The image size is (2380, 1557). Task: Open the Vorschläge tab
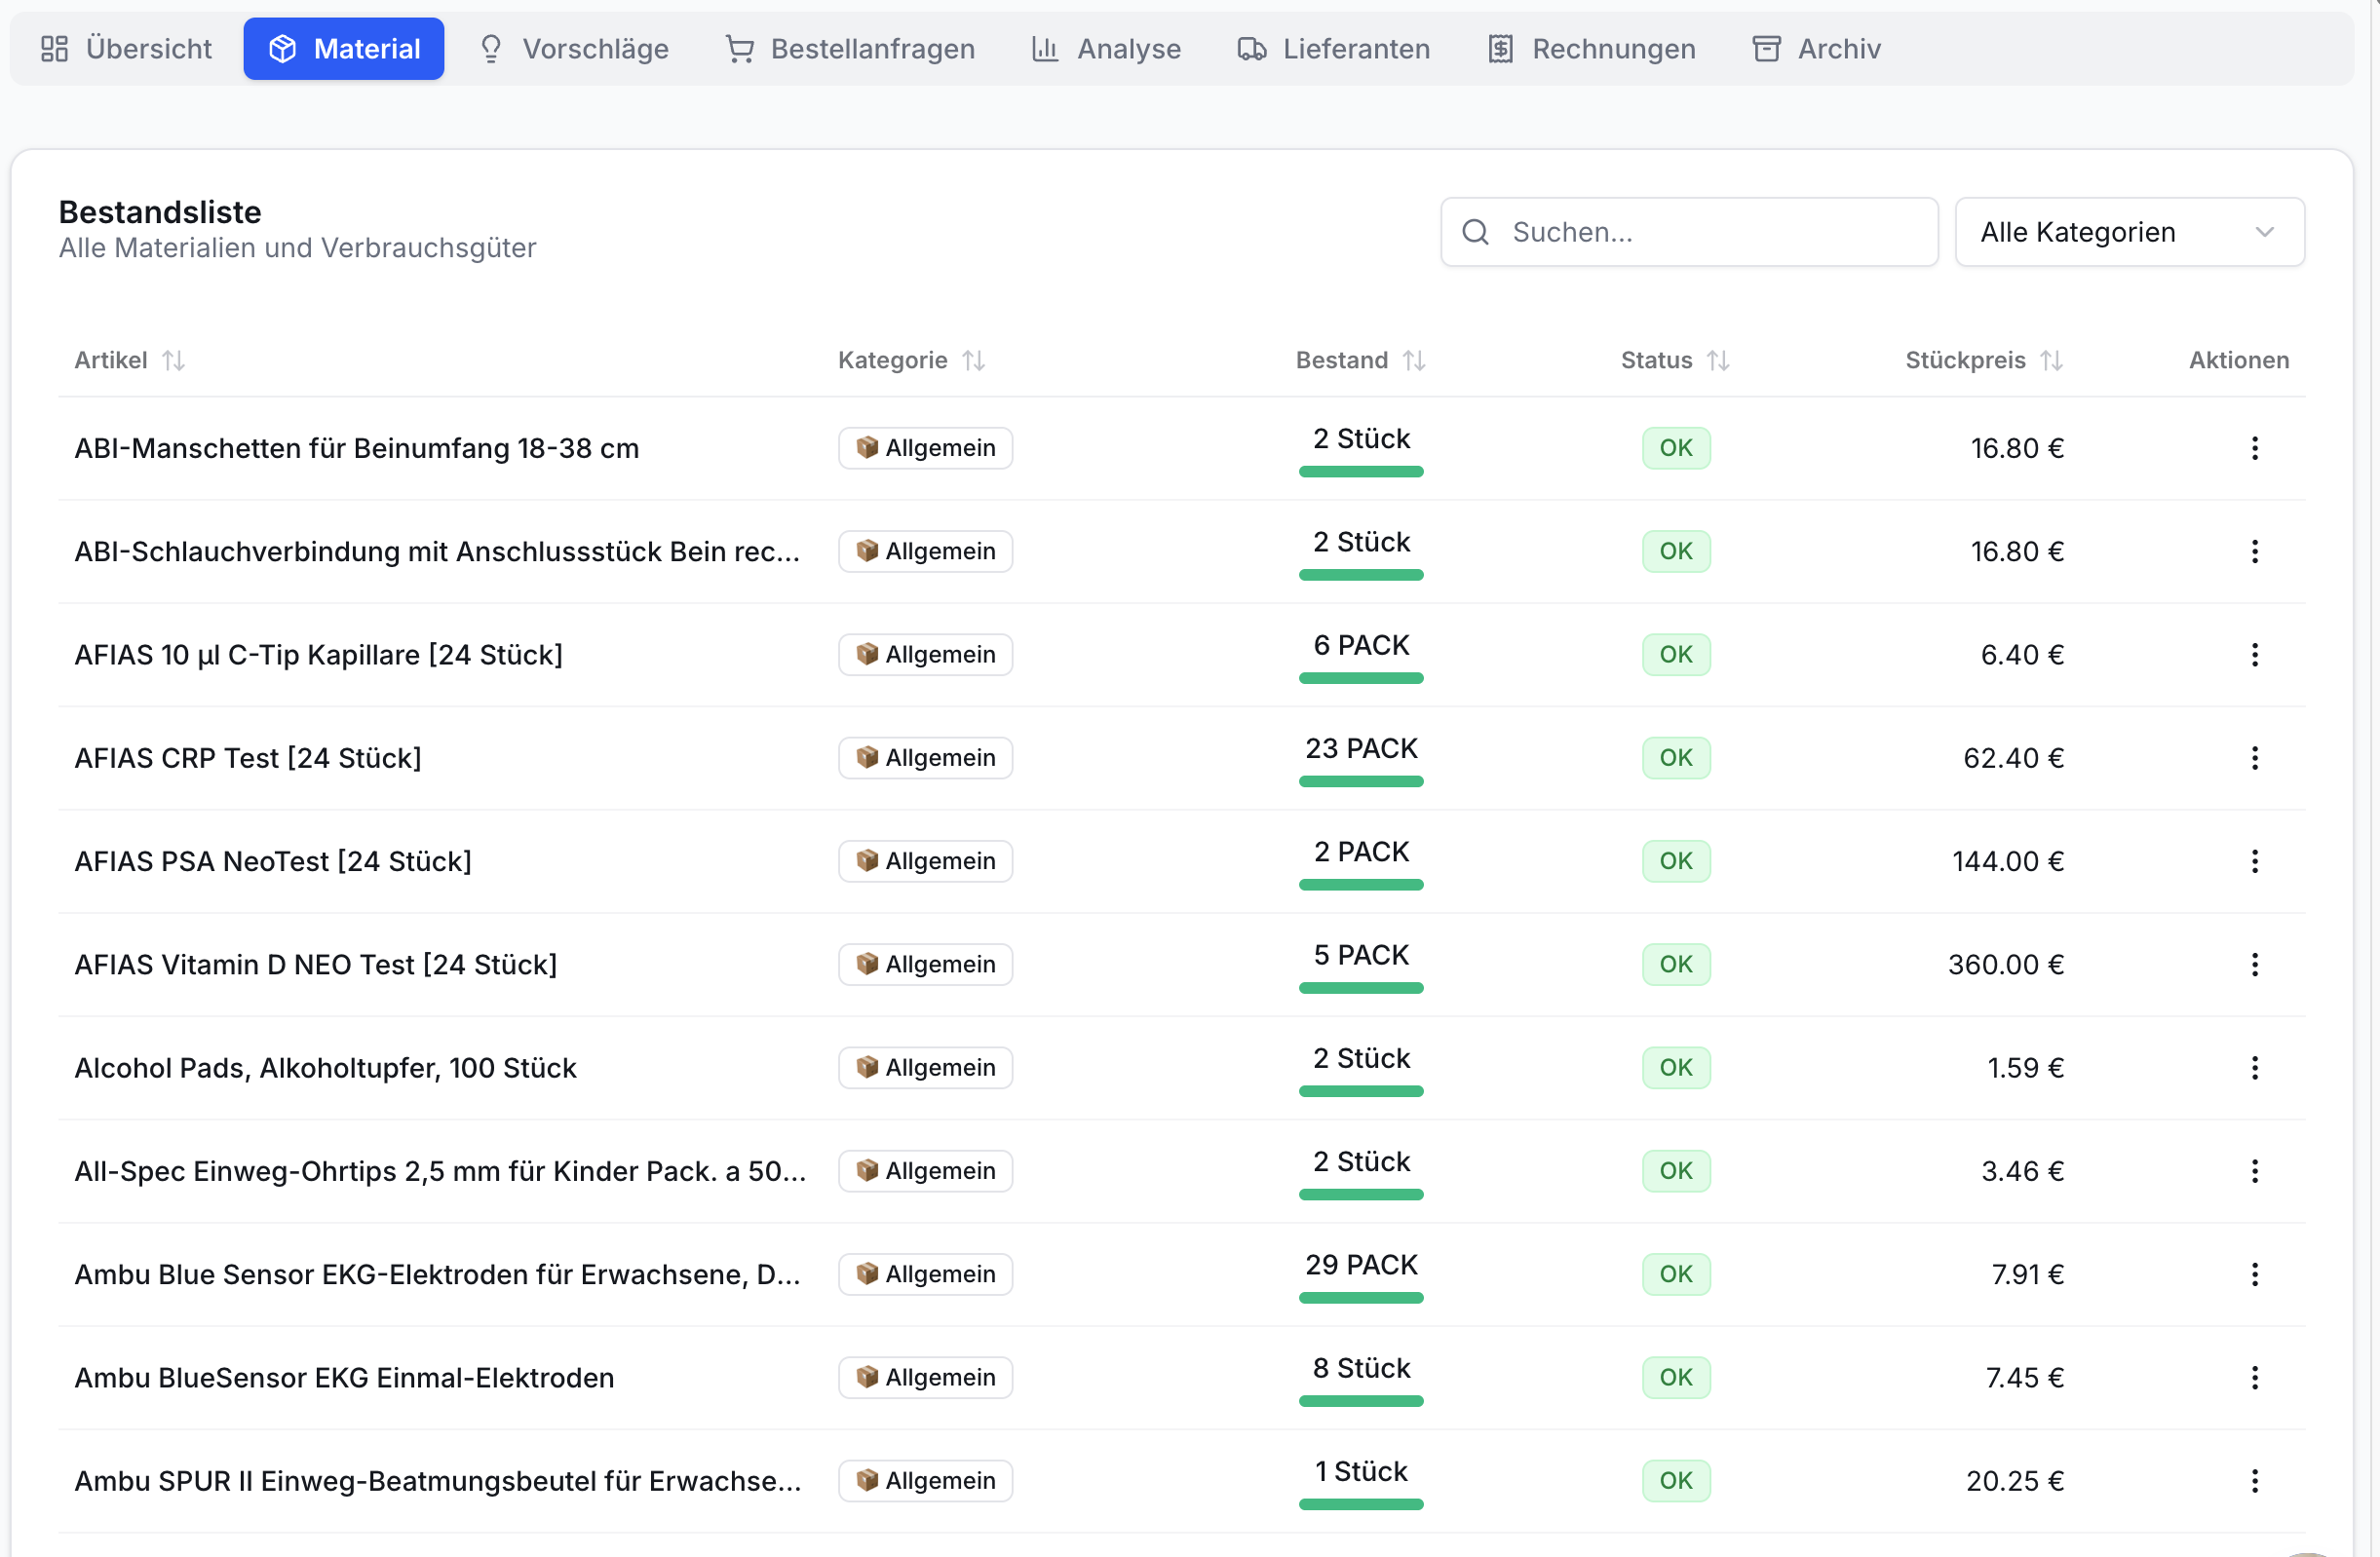click(x=574, y=49)
